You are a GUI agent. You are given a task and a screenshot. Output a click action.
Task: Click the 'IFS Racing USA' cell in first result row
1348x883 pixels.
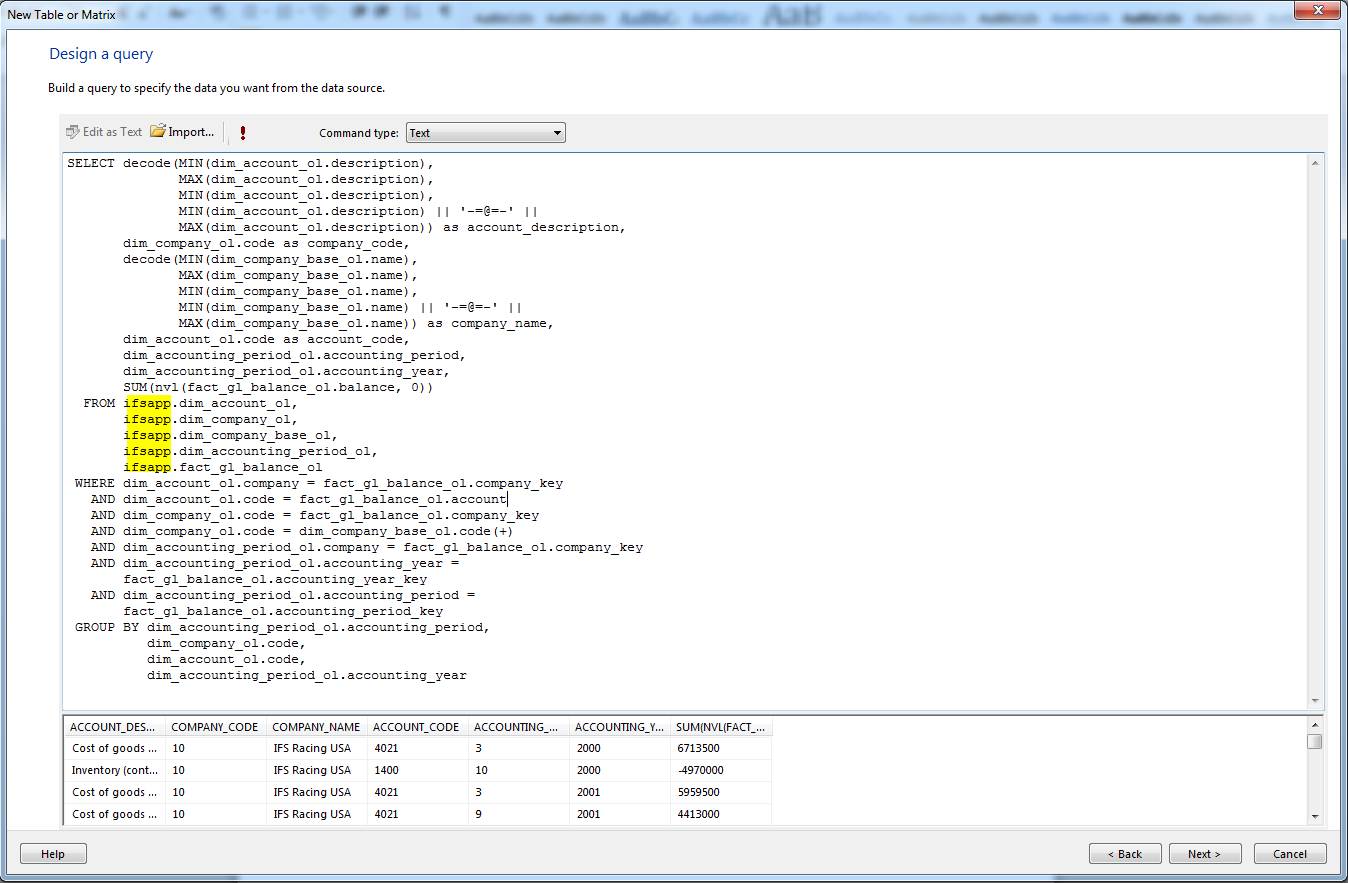tap(312, 748)
